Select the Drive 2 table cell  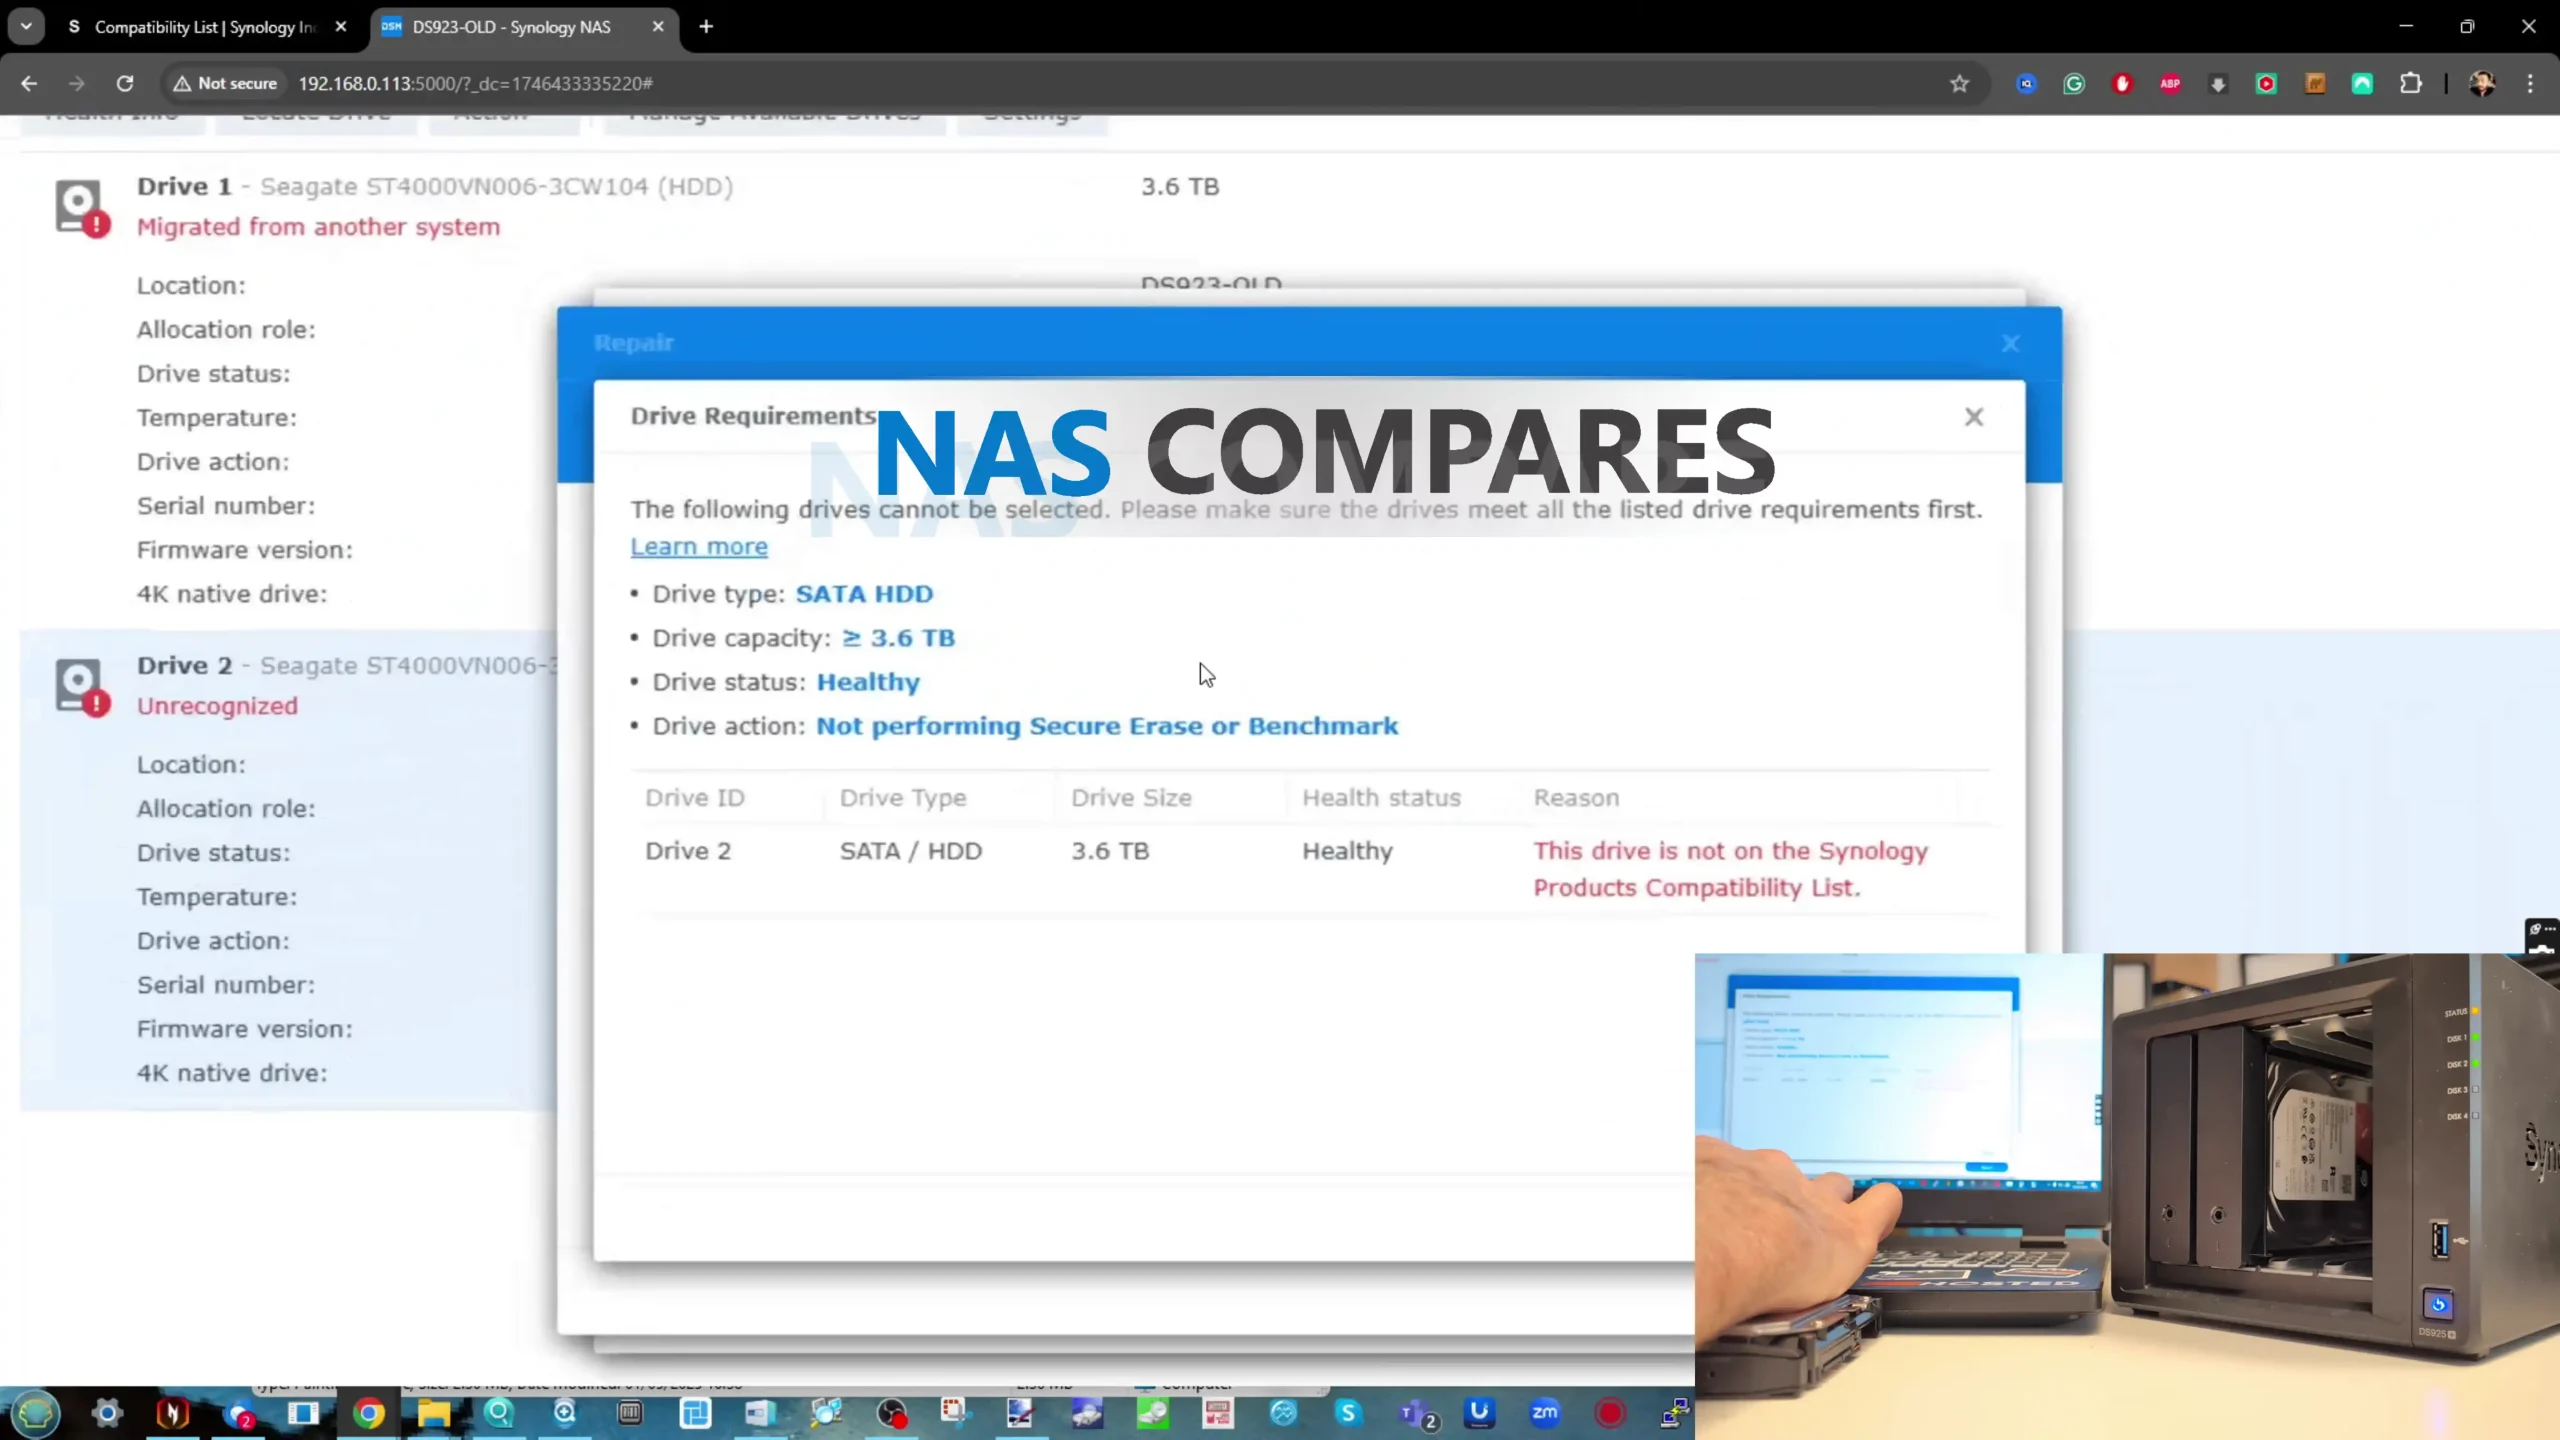click(x=688, y=851)
